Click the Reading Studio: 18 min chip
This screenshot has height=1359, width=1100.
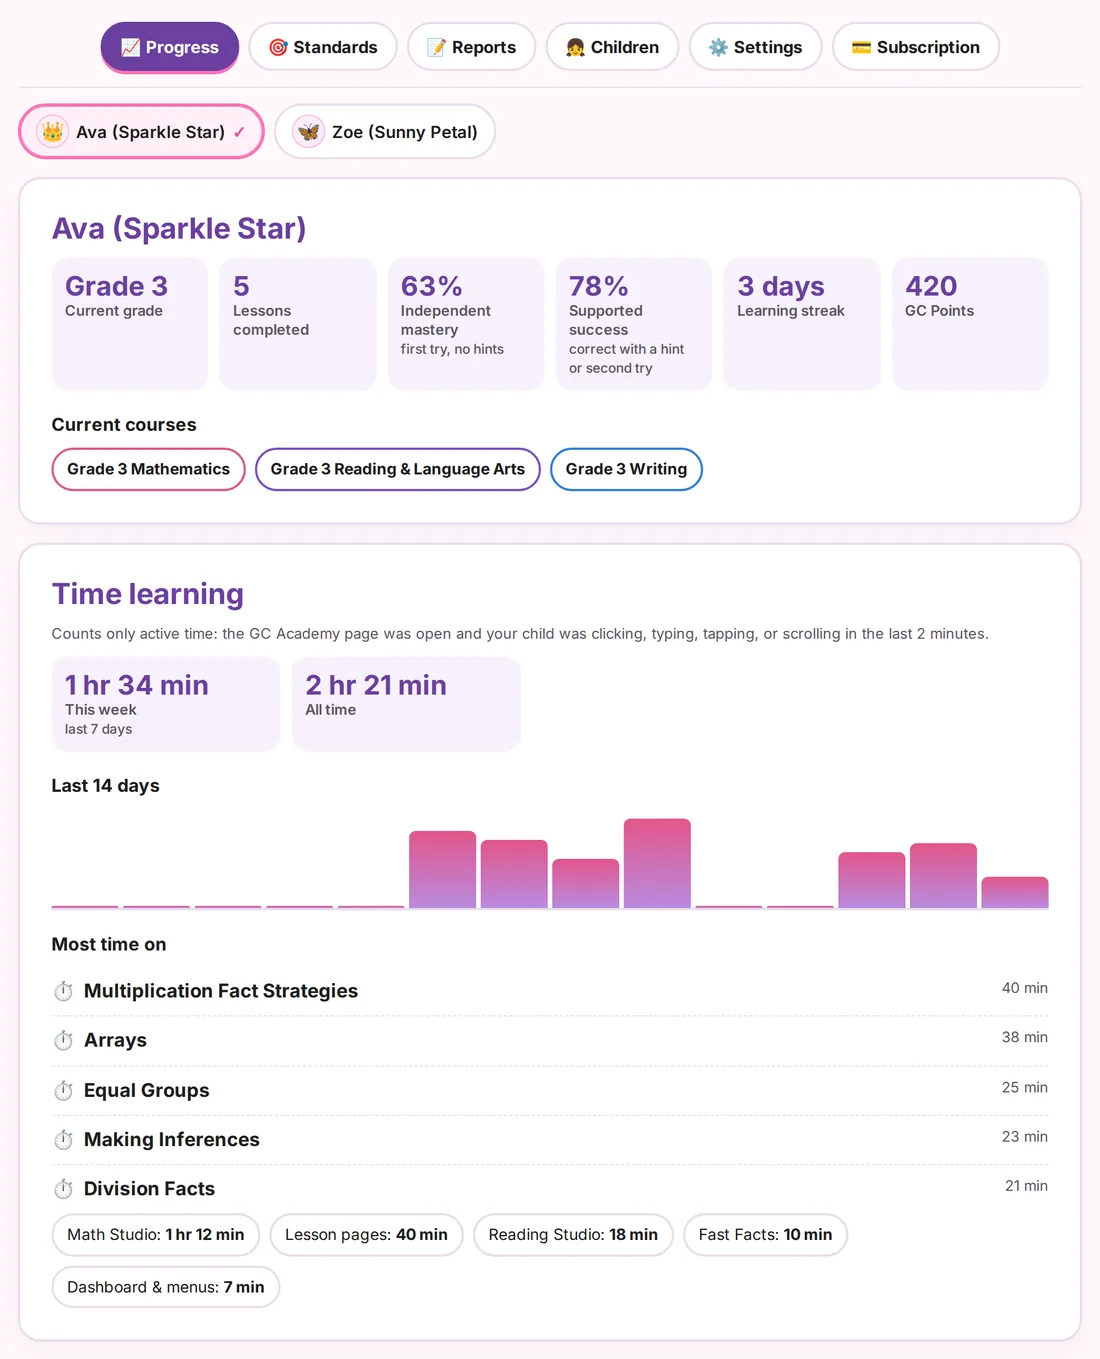573,1235
